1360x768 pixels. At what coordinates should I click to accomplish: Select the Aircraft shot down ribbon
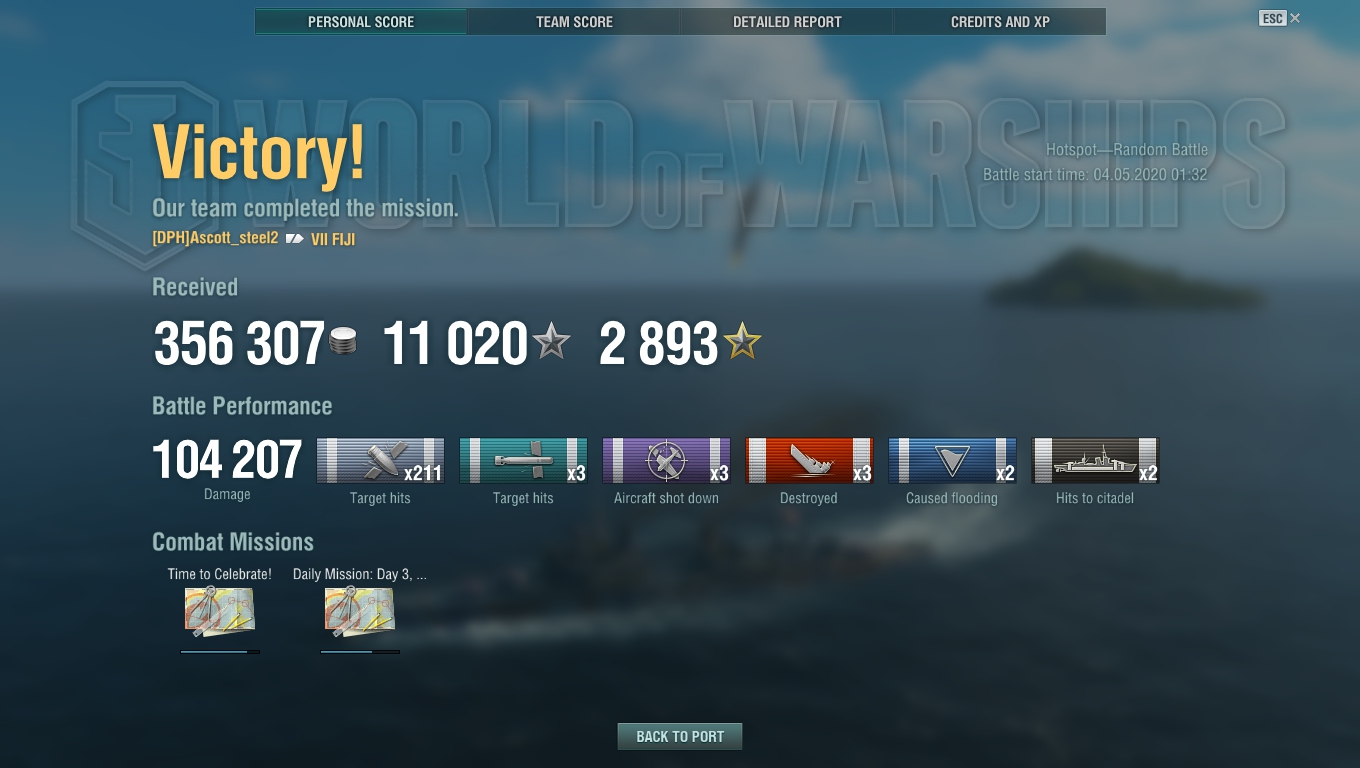pos(666,461)
